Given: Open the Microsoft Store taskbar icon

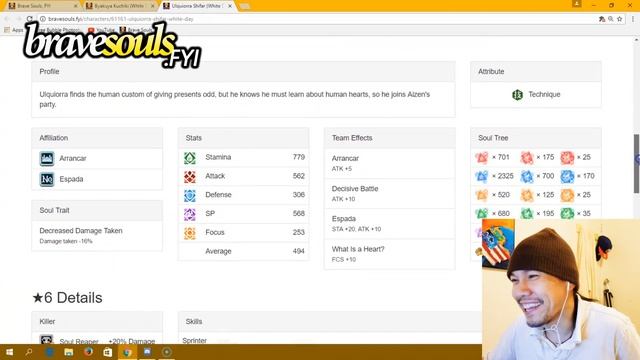Looking at the screenshot, I should (x=108, y=352).
